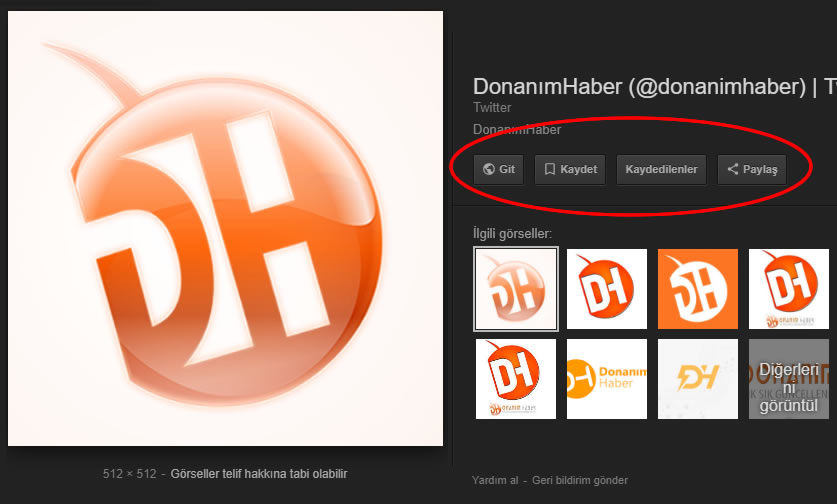Click the Git (visit) button
Viewport: 837px width, 504px height.
pos(498,169)
